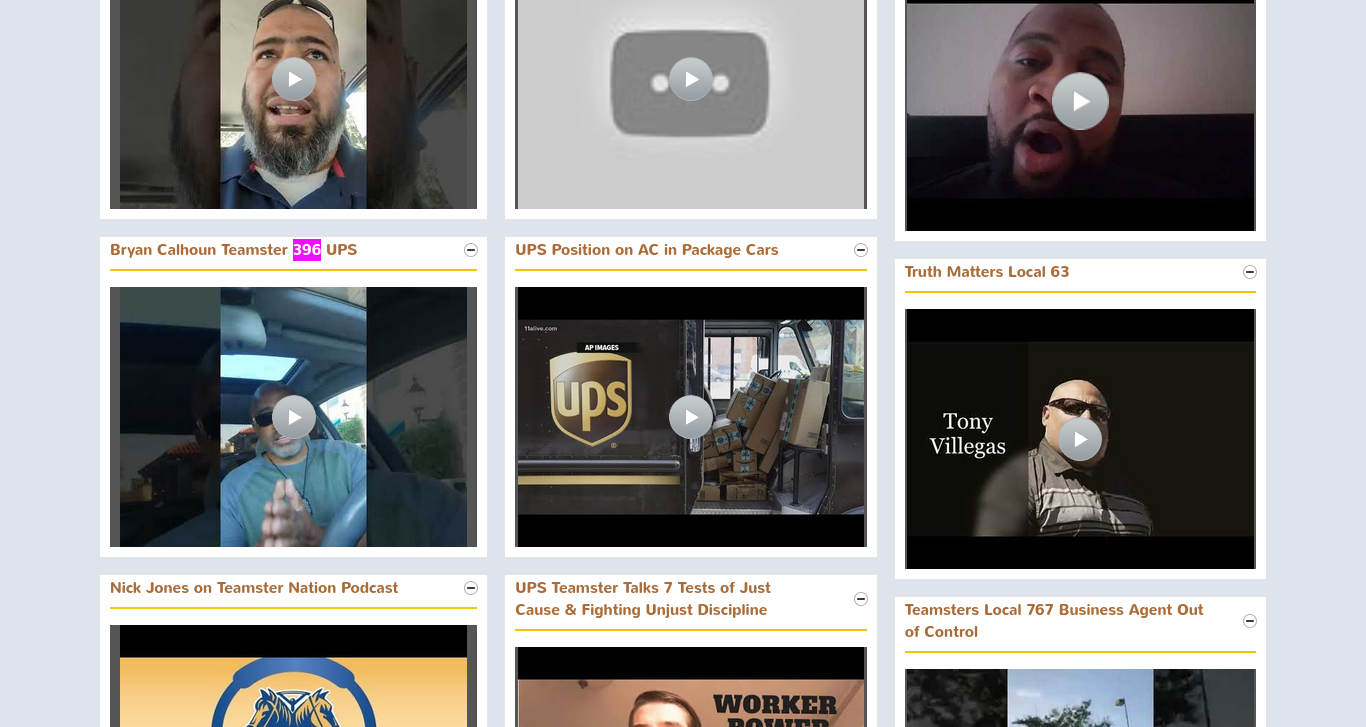Play the bearded man video at top left
The width and height of the screenshot is (1366, 727).
293,79
